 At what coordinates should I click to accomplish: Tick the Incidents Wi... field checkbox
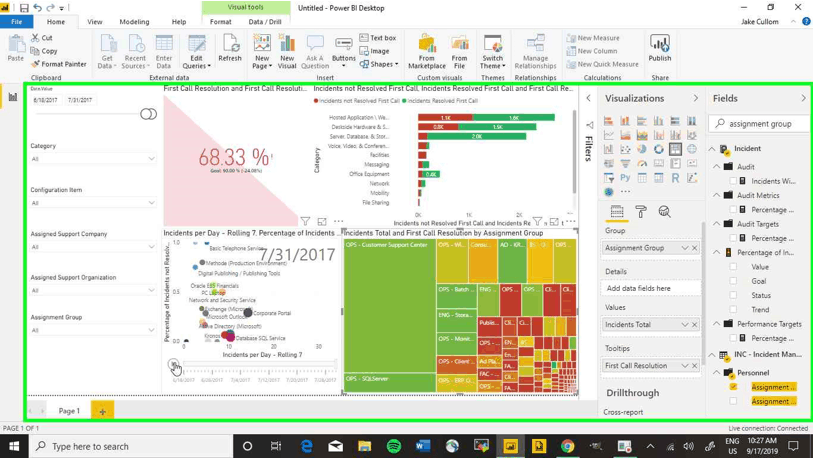click(x=733, y=181)
